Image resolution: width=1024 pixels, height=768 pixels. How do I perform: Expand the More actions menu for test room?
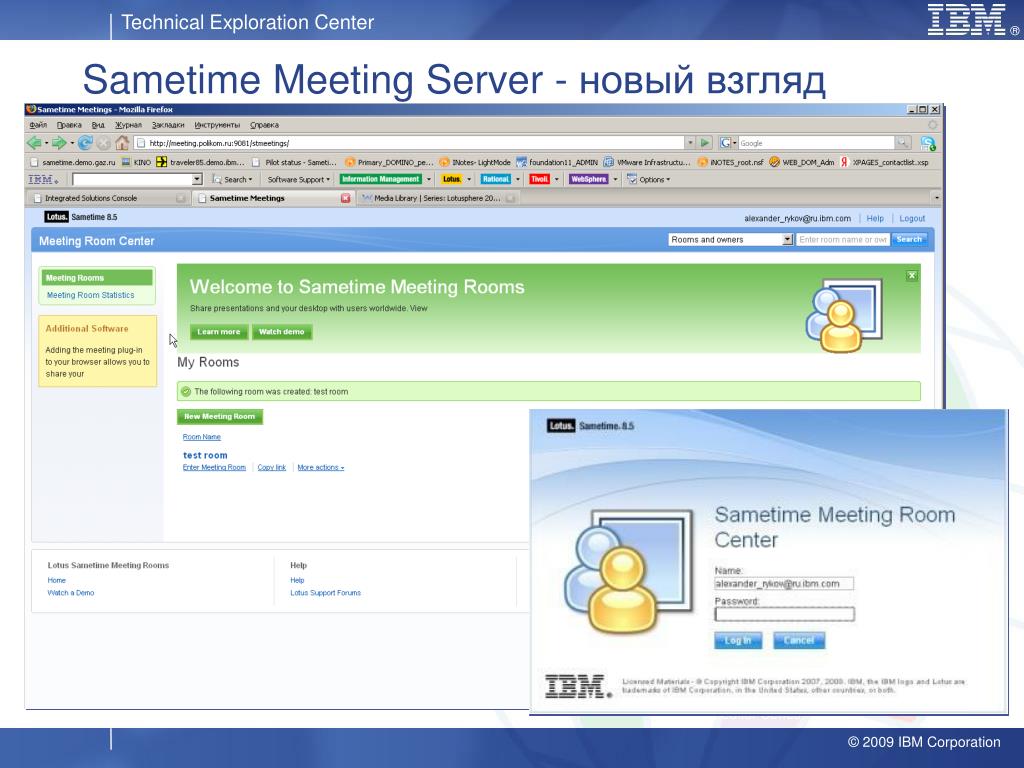pyautogui.click(x=321, y=468)
